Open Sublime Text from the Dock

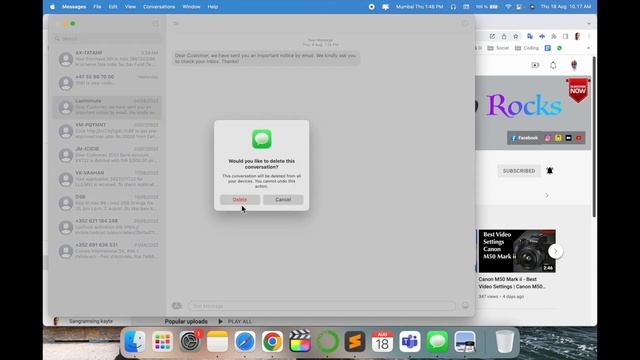pyautogui.click(x=355, y=341)
